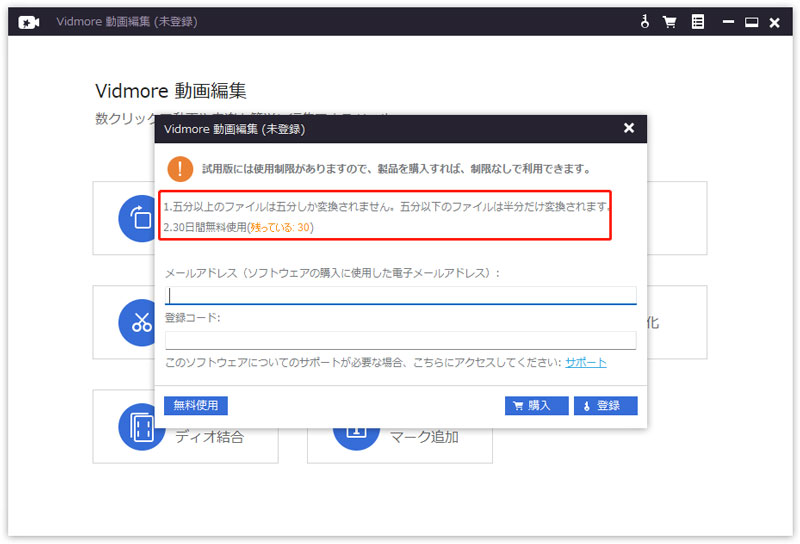Viewport: 800px width, 544px height.
Task: Minimize the Vidmore main window
Action: tap(728, 22)
